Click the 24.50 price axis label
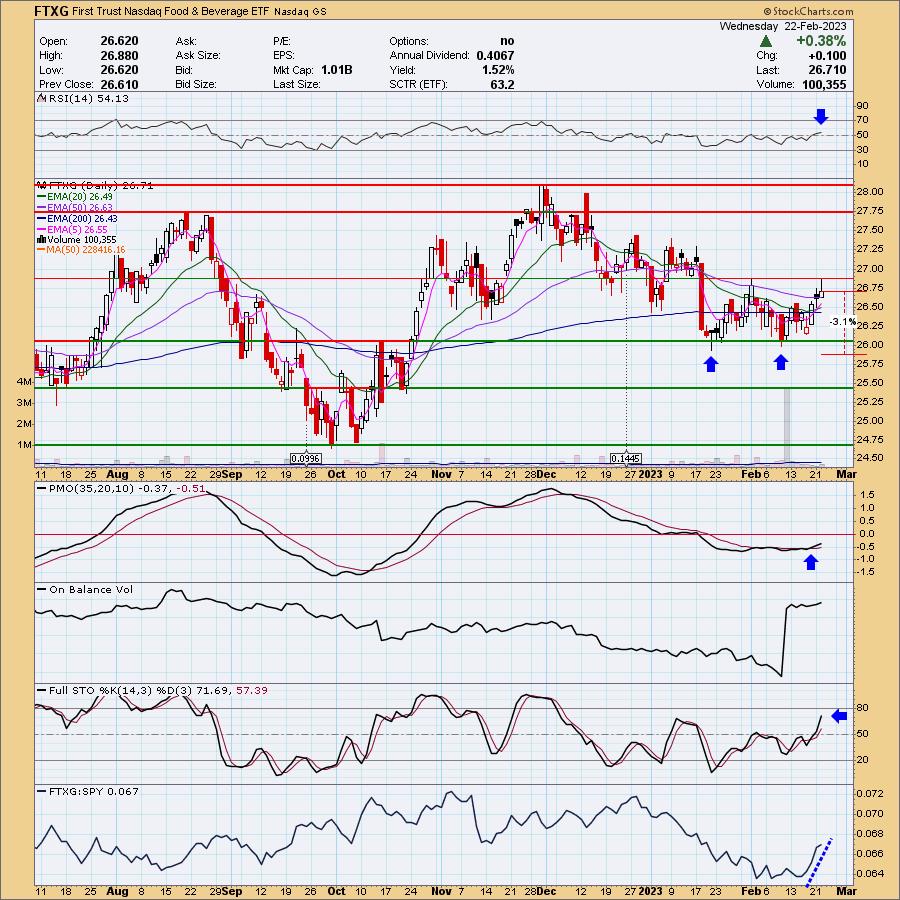Image resolution: width=900 pixels, height=900 pixels. click(870, 457)
